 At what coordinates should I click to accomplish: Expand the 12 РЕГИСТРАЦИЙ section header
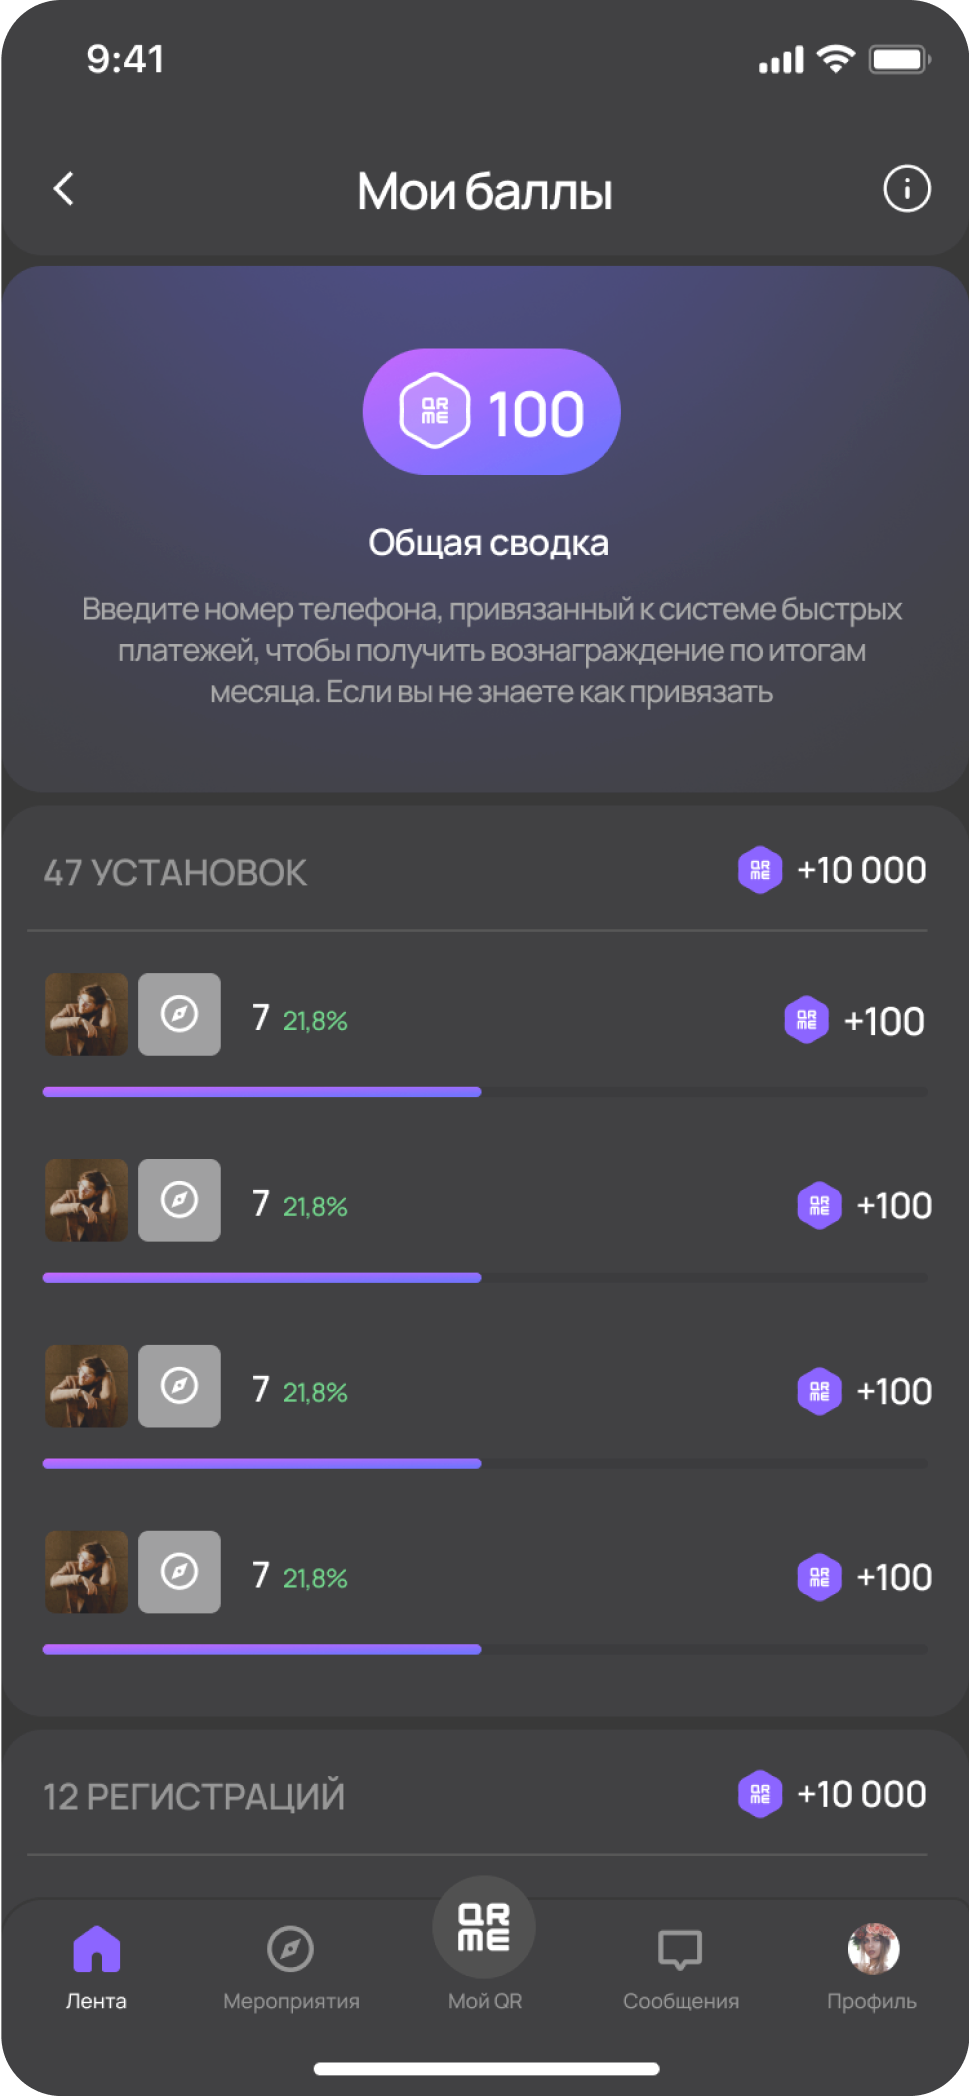[x=194, y=1797]
